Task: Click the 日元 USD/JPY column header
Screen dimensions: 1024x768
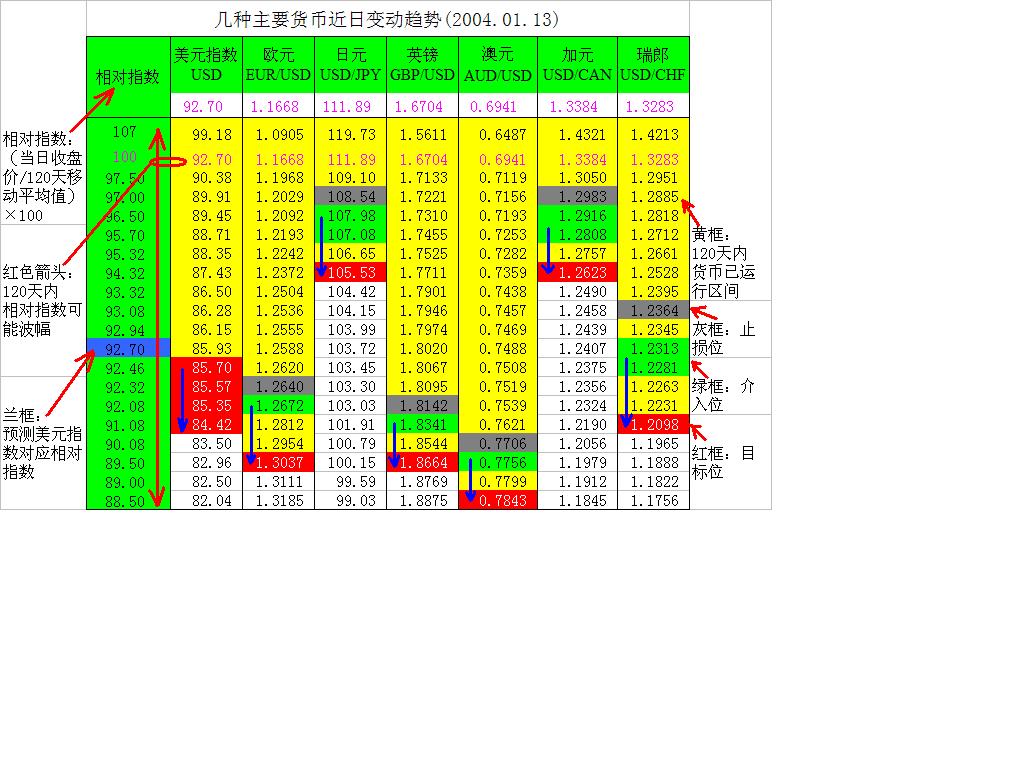Action: coord(350,63)
